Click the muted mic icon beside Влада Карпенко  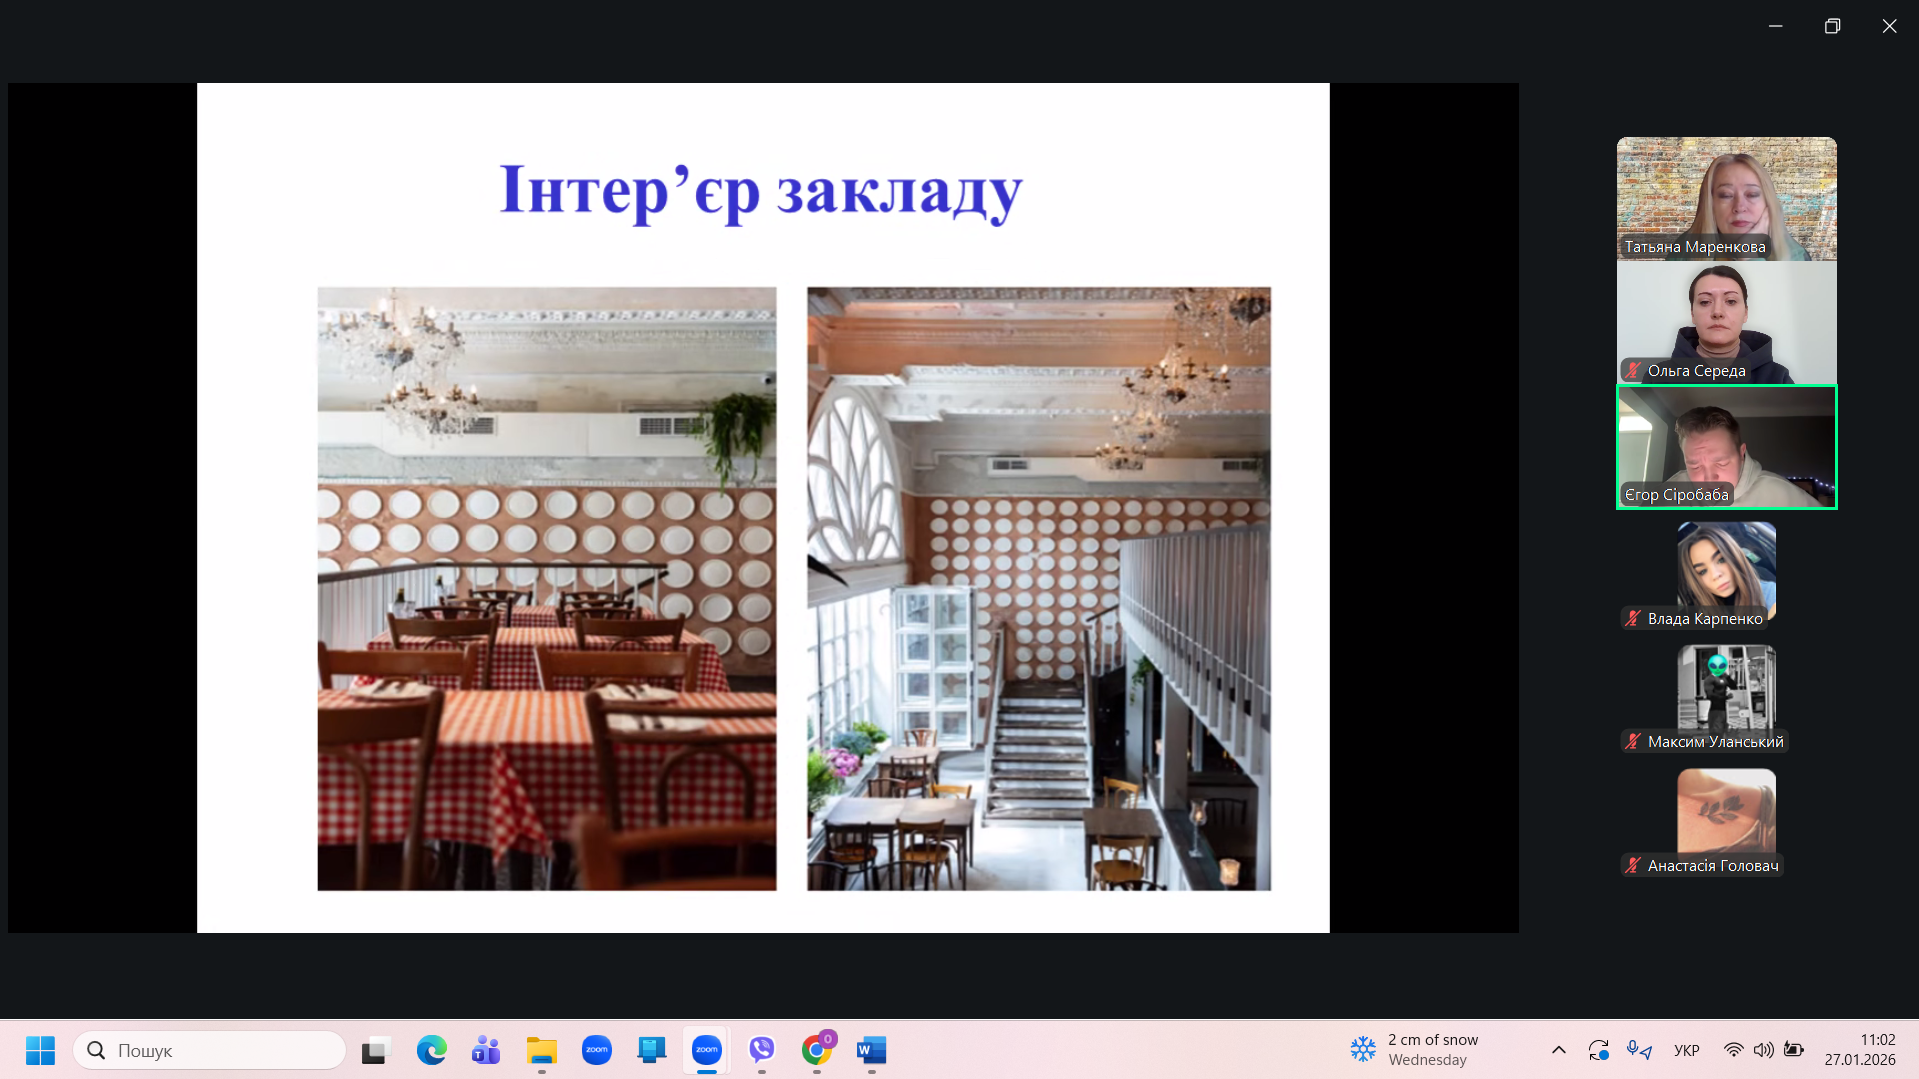click(x=1633, y=619)
